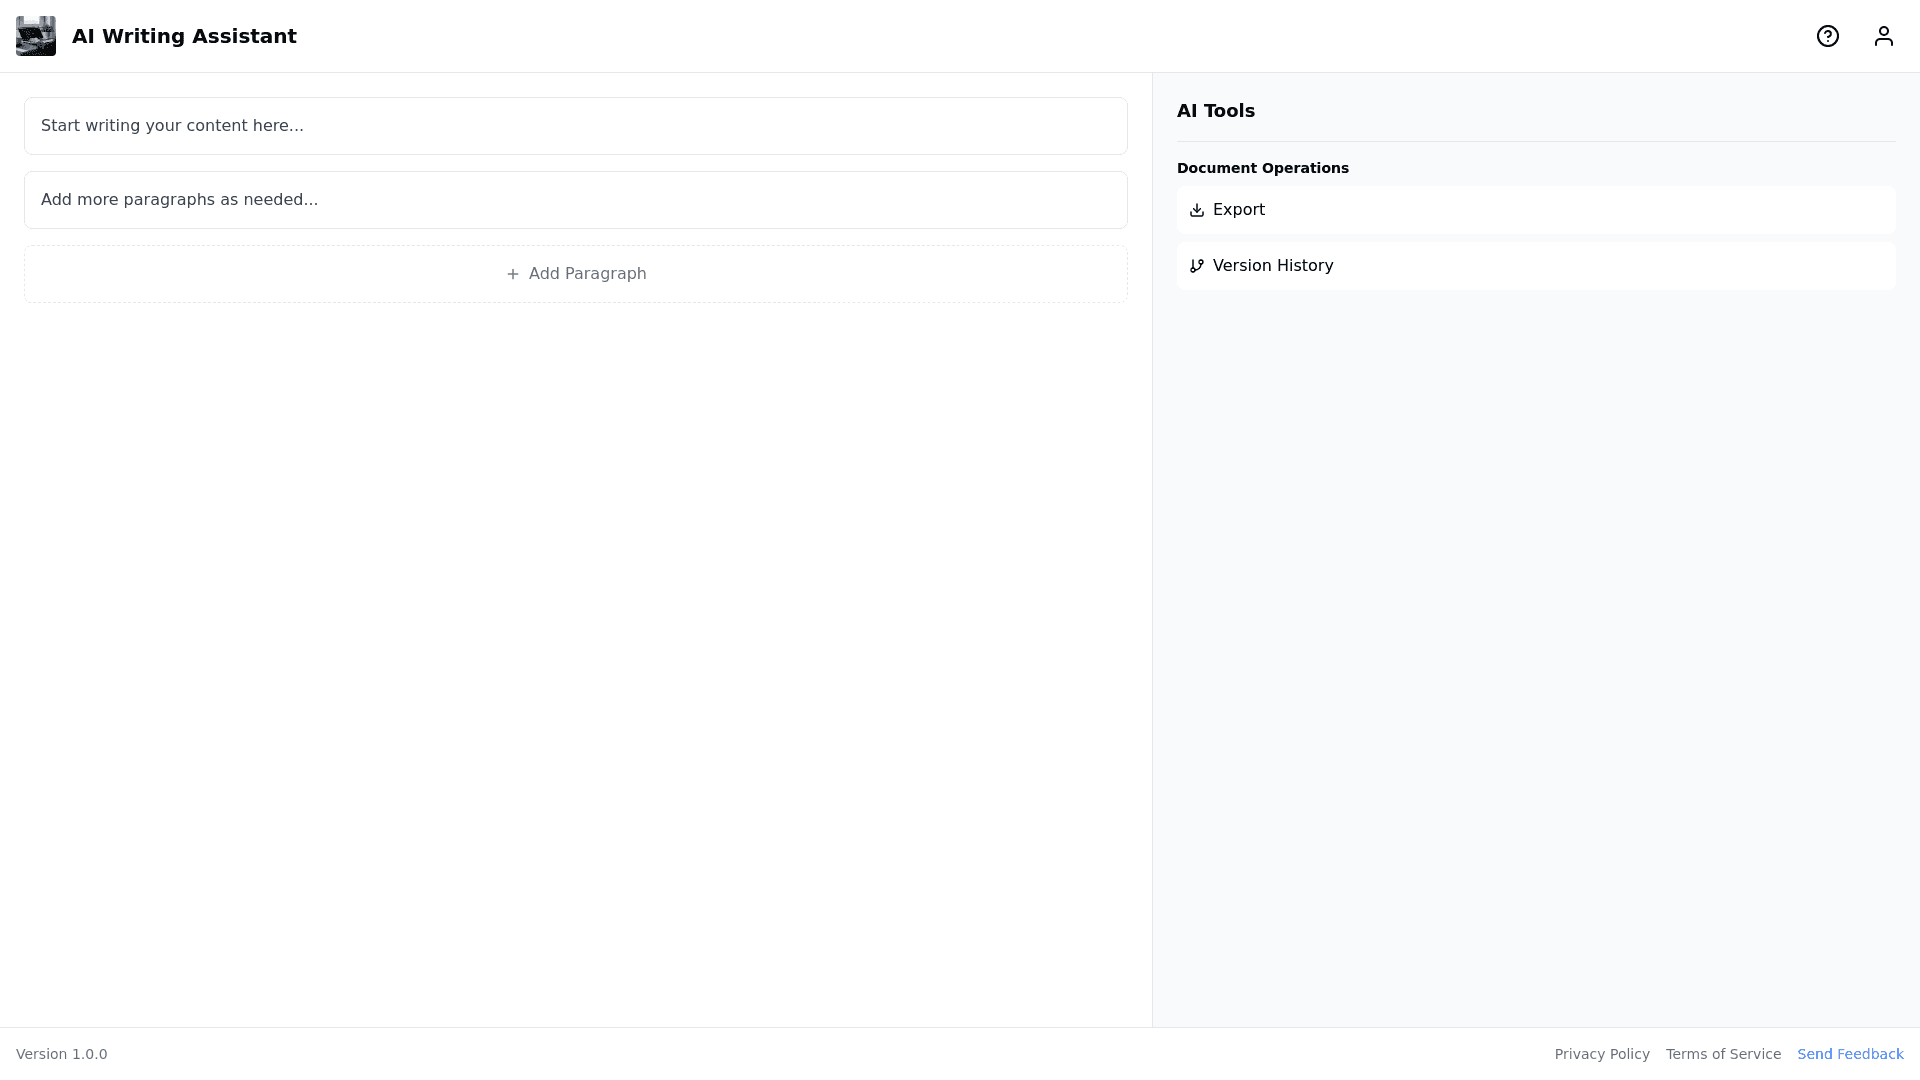Click the AI Writing Assistant title text
Screen dimensions: 1920x1080
point(184,36)
